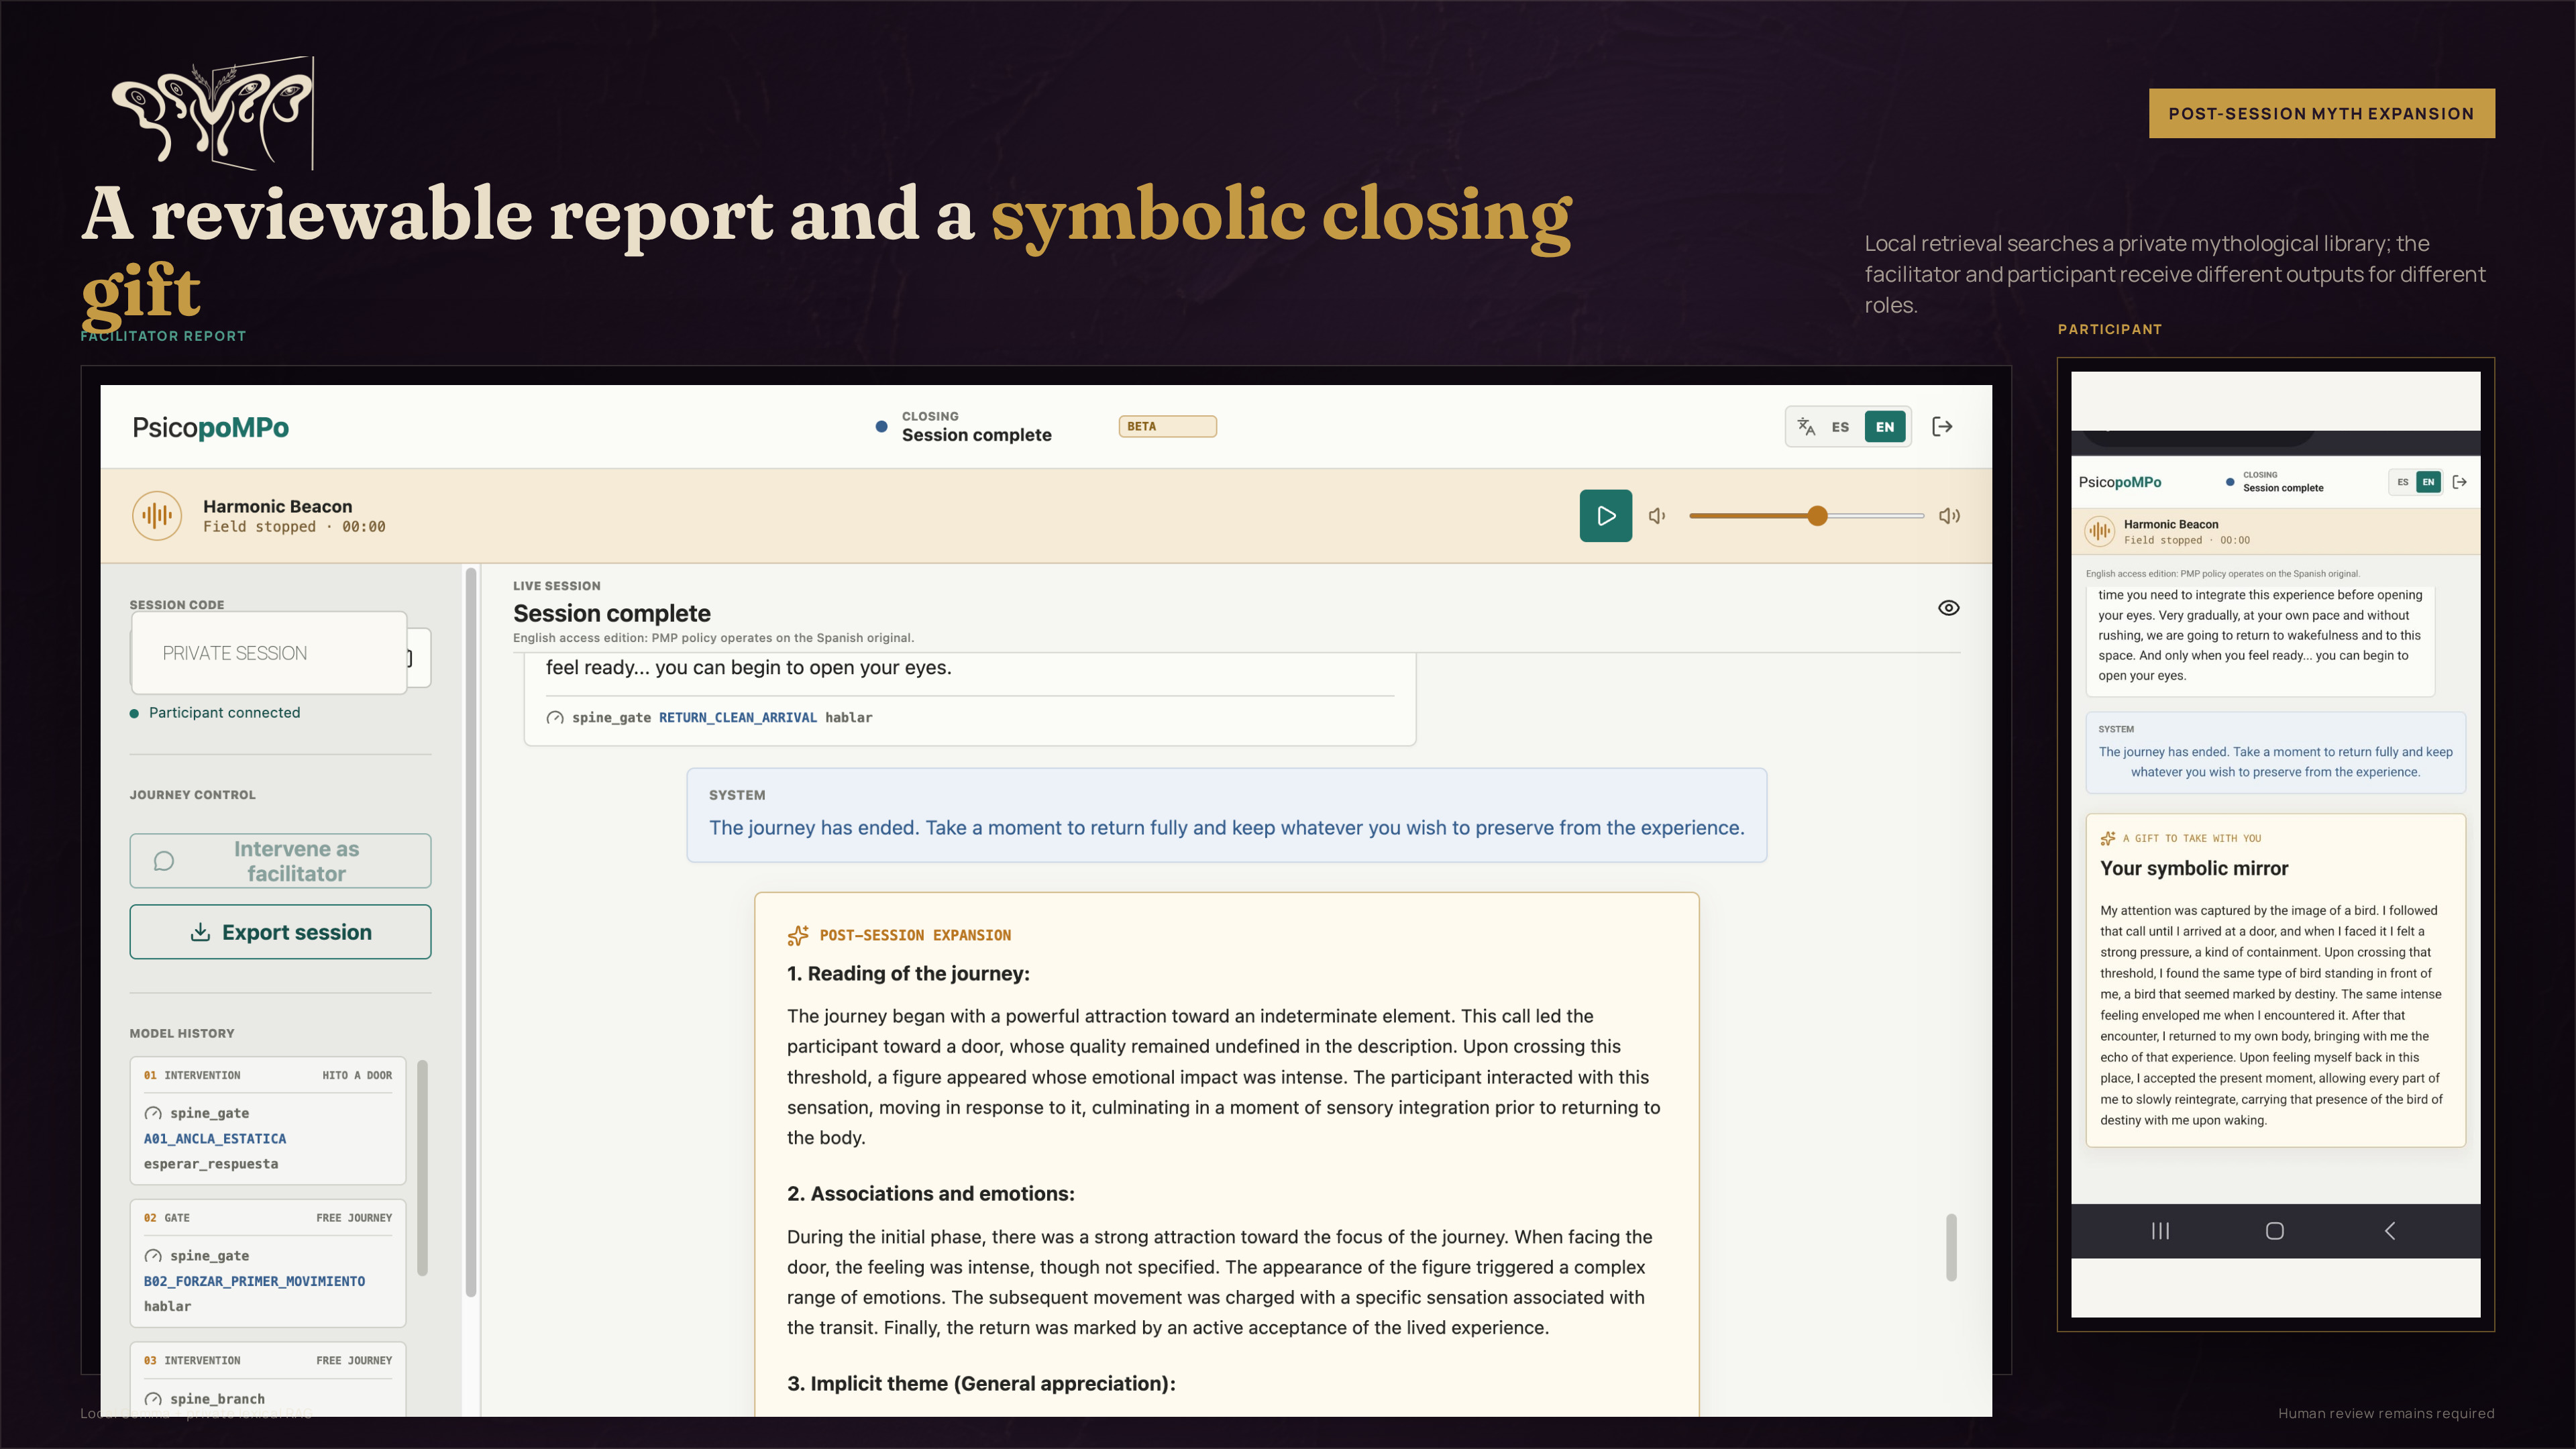Viewport: 2576px width, 1449px height.
Task: Click the PsicopoMPo logo in participant view
Action: tap(2120, 482)
